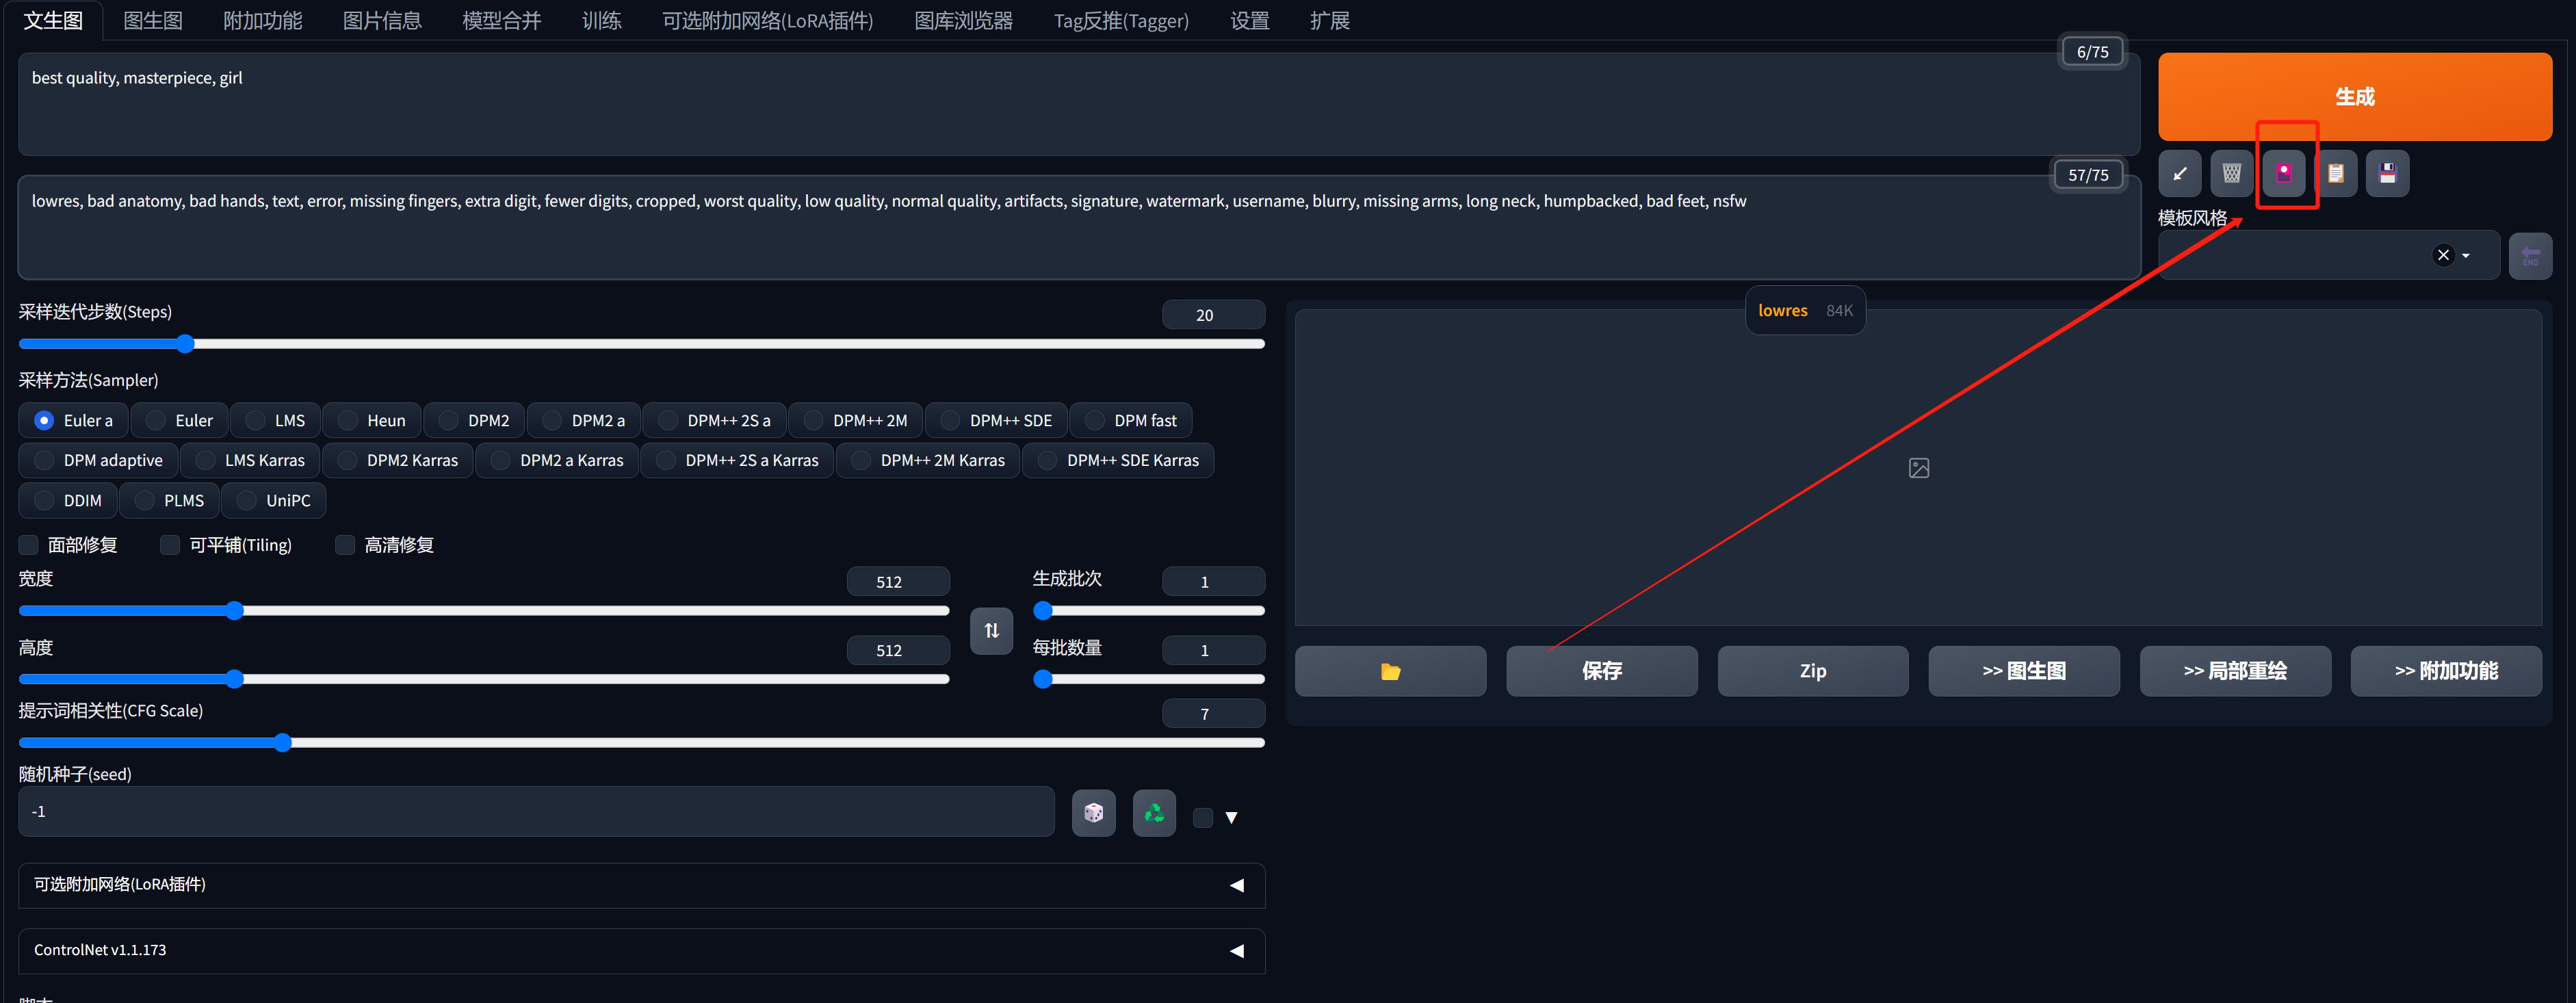Click the trash icon to clear prompts
This screenshot has width=2576, height=1003.
[2231, 173]
